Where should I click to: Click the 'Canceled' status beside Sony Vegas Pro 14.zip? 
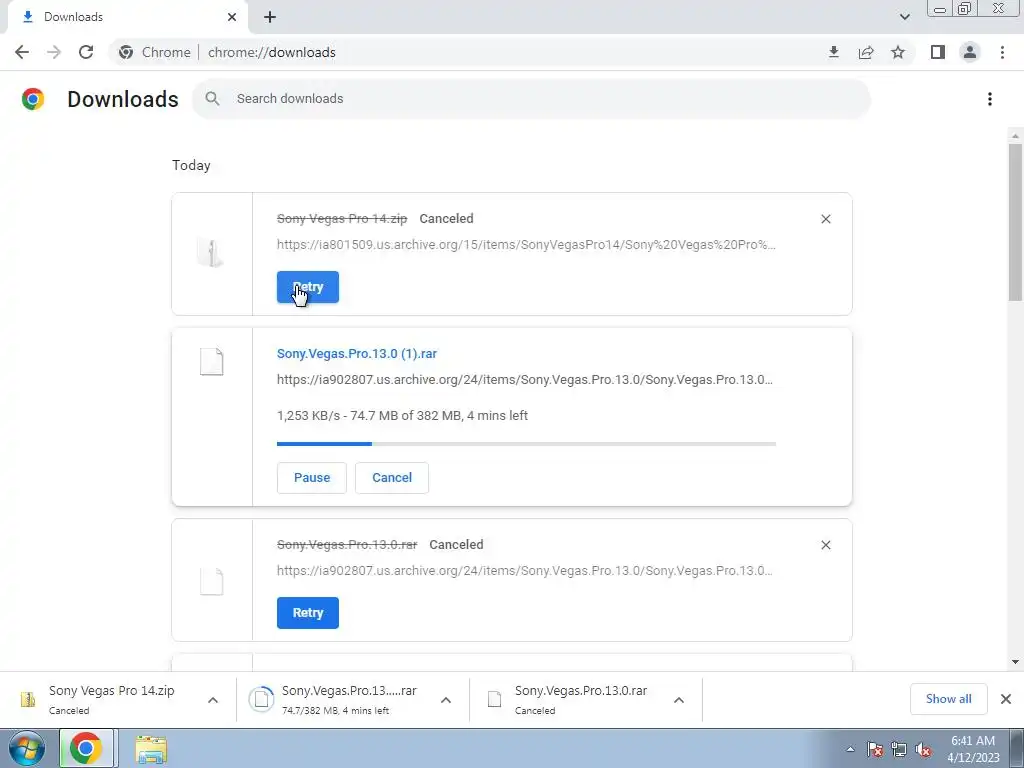(x=446, y=219)
